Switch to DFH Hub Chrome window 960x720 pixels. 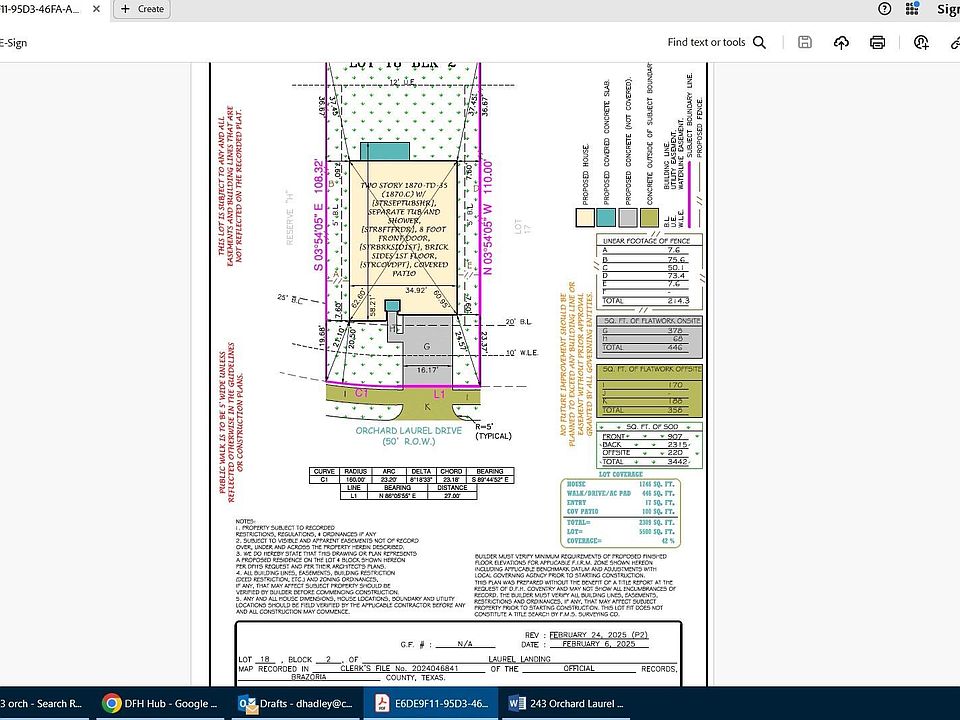[159, 703]
